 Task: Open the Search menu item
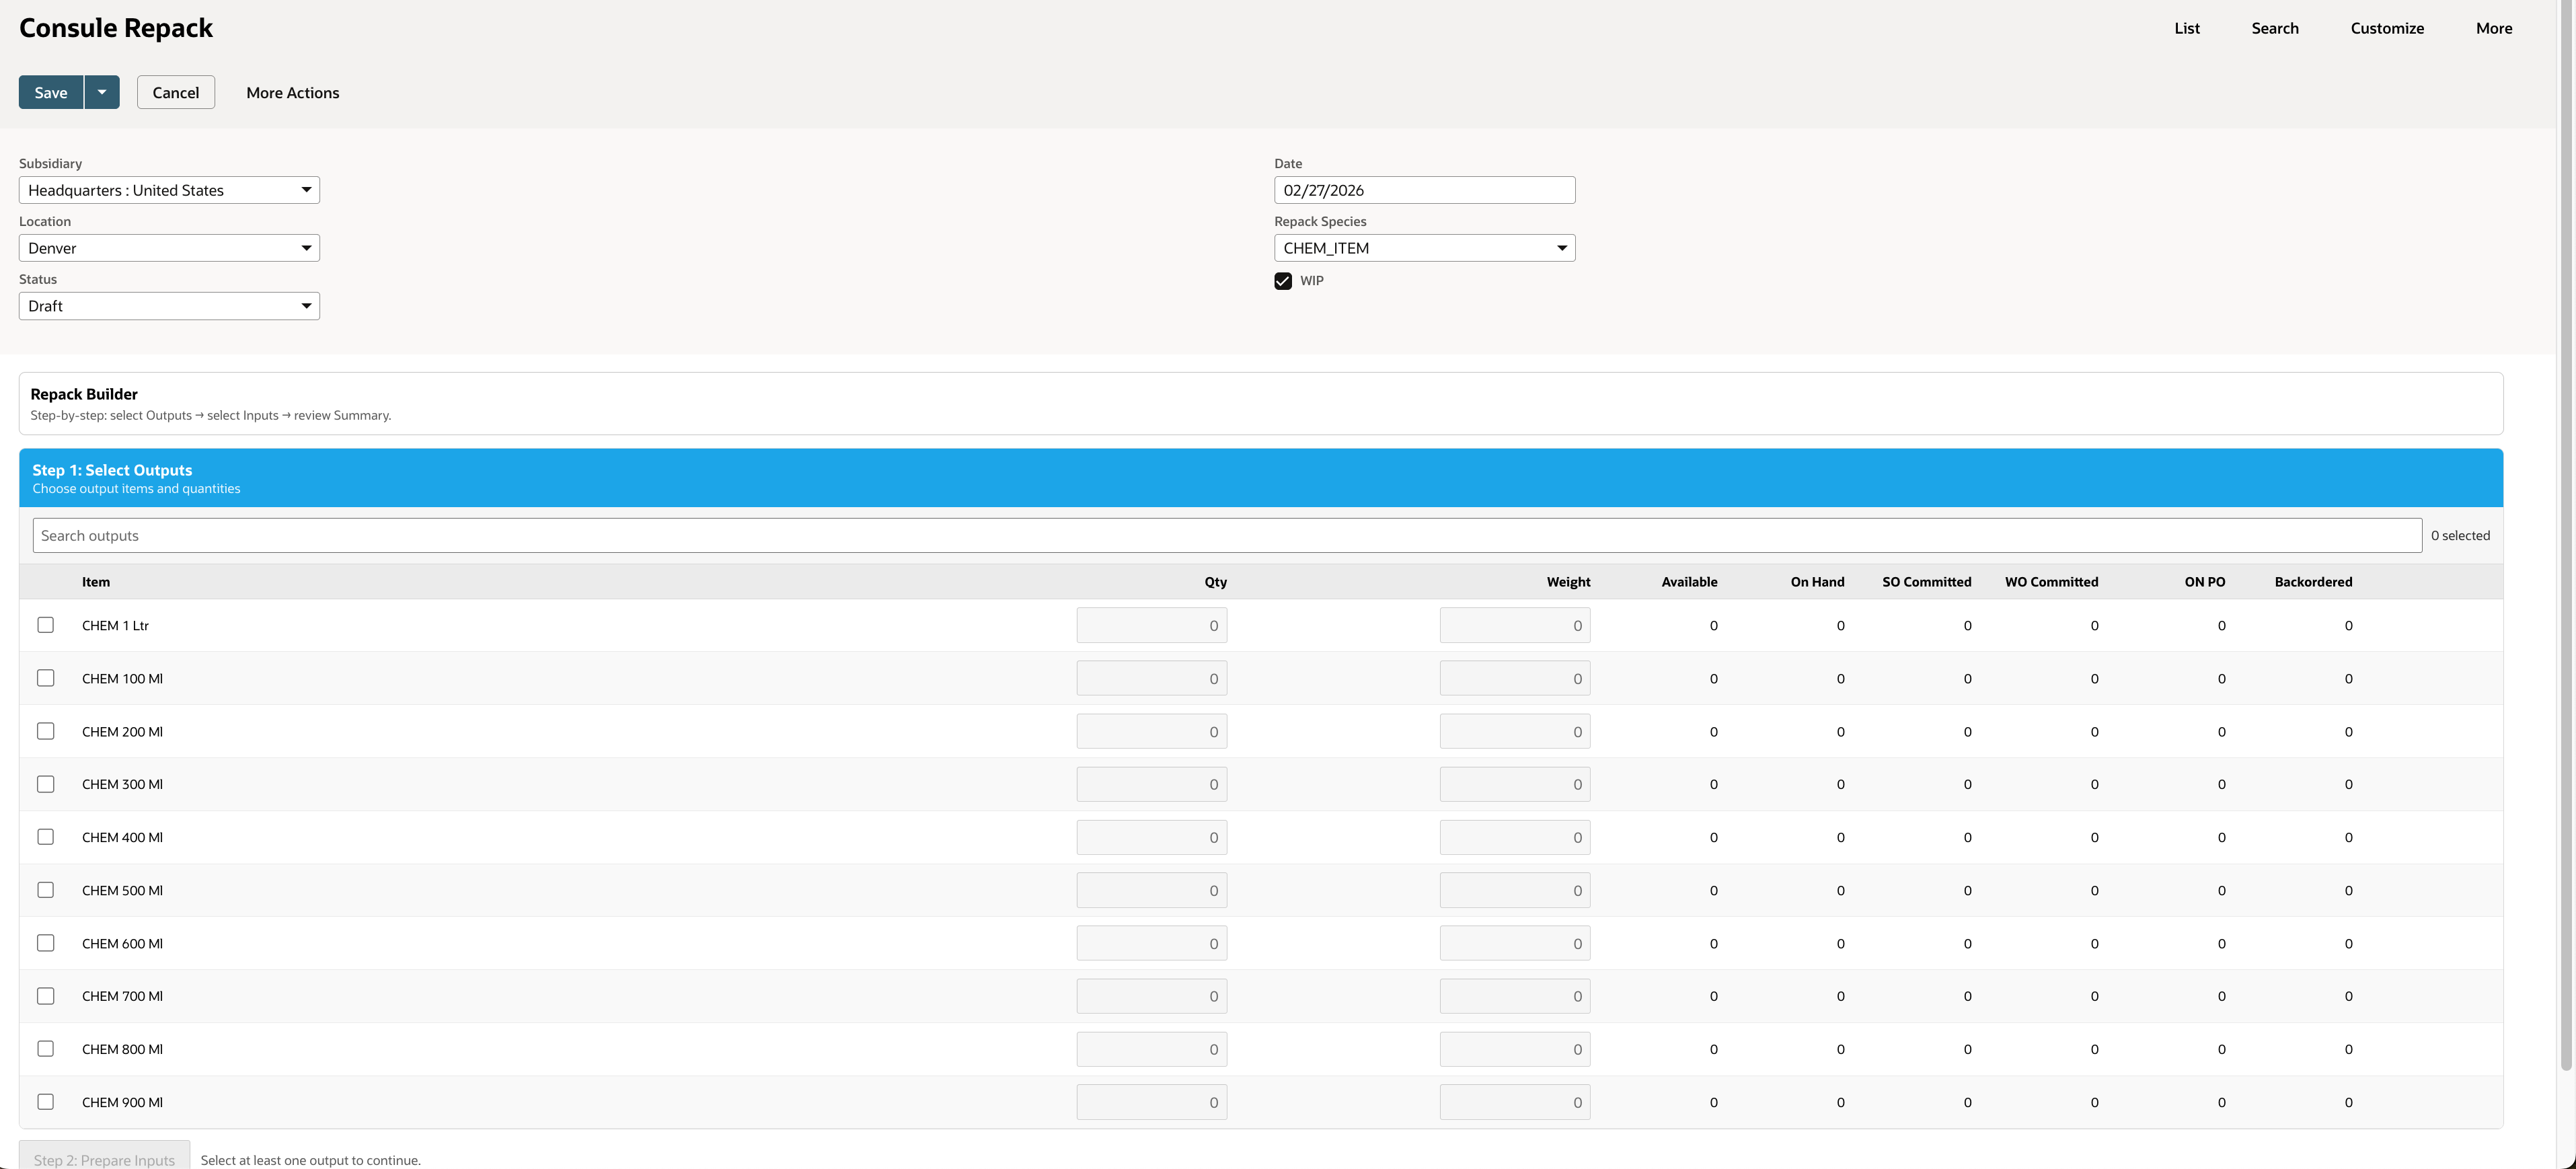click(2275, 27)
